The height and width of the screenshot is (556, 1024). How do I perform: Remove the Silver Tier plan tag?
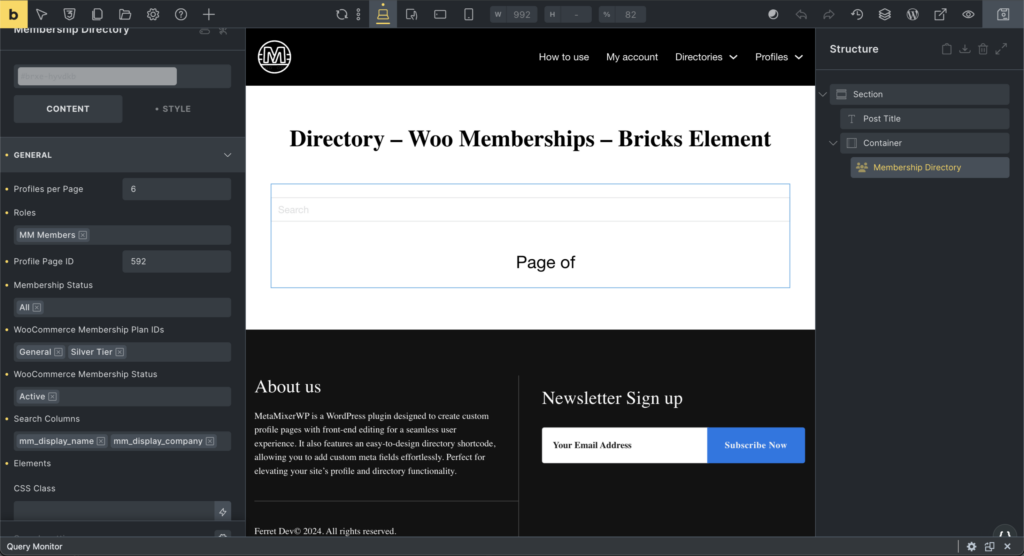click(x=120, y=352)
